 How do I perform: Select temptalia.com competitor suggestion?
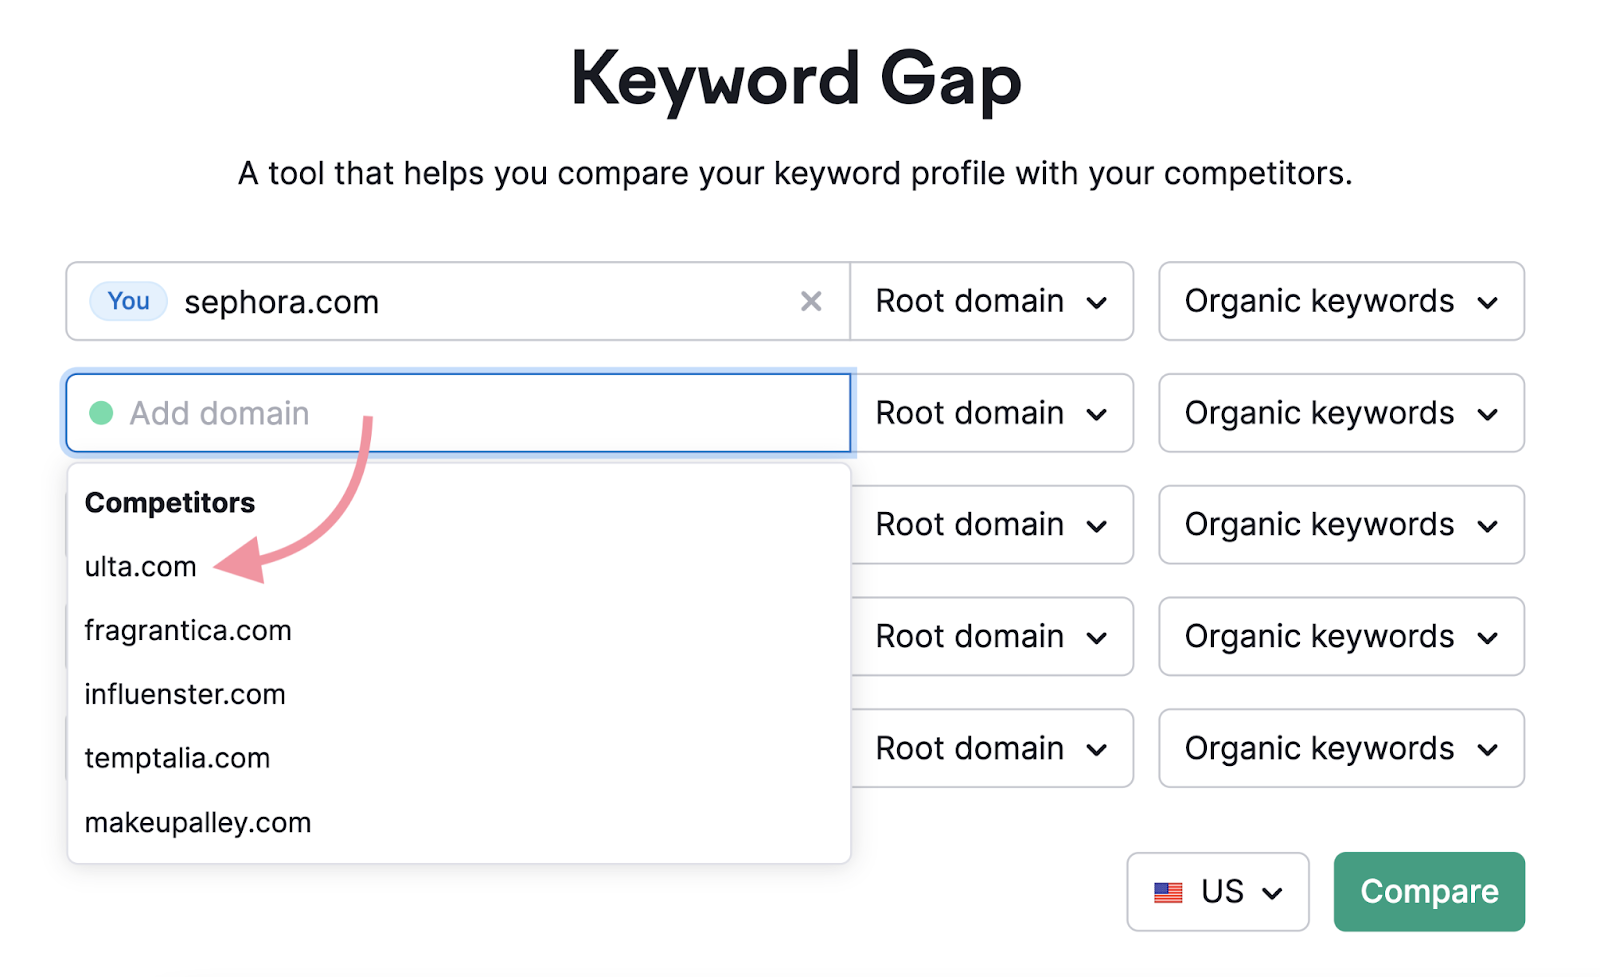tap(177, 759)
